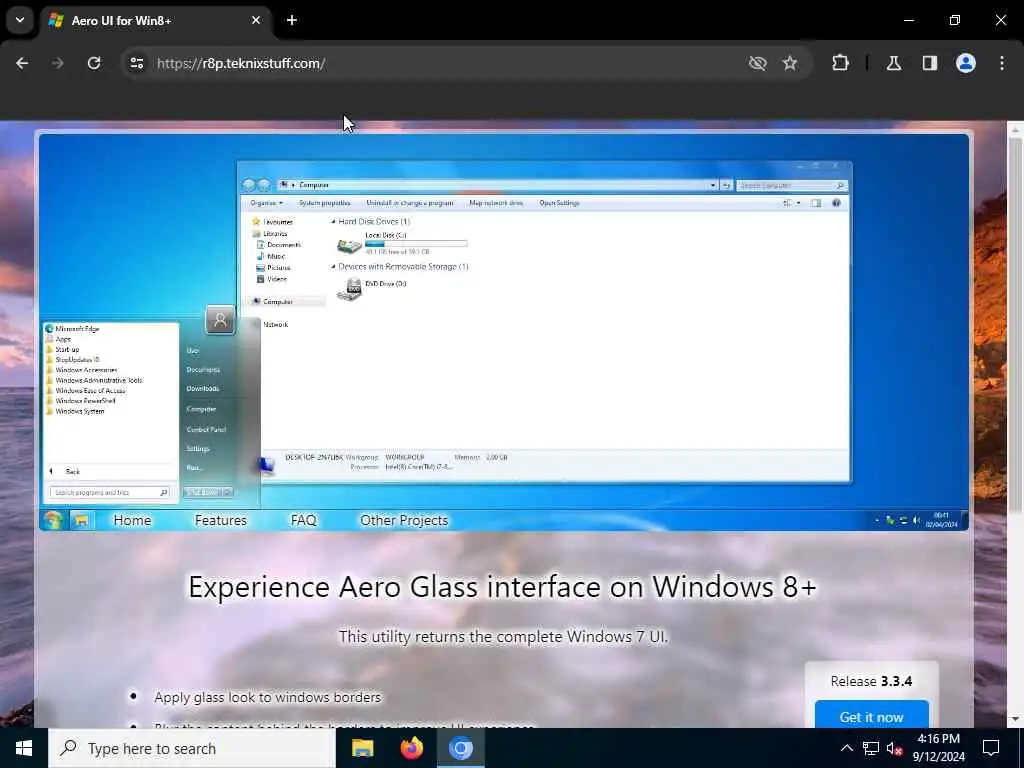Open the Extensions puzzle icon
This screenshot has height=768, width=1024.
[840, 63]
